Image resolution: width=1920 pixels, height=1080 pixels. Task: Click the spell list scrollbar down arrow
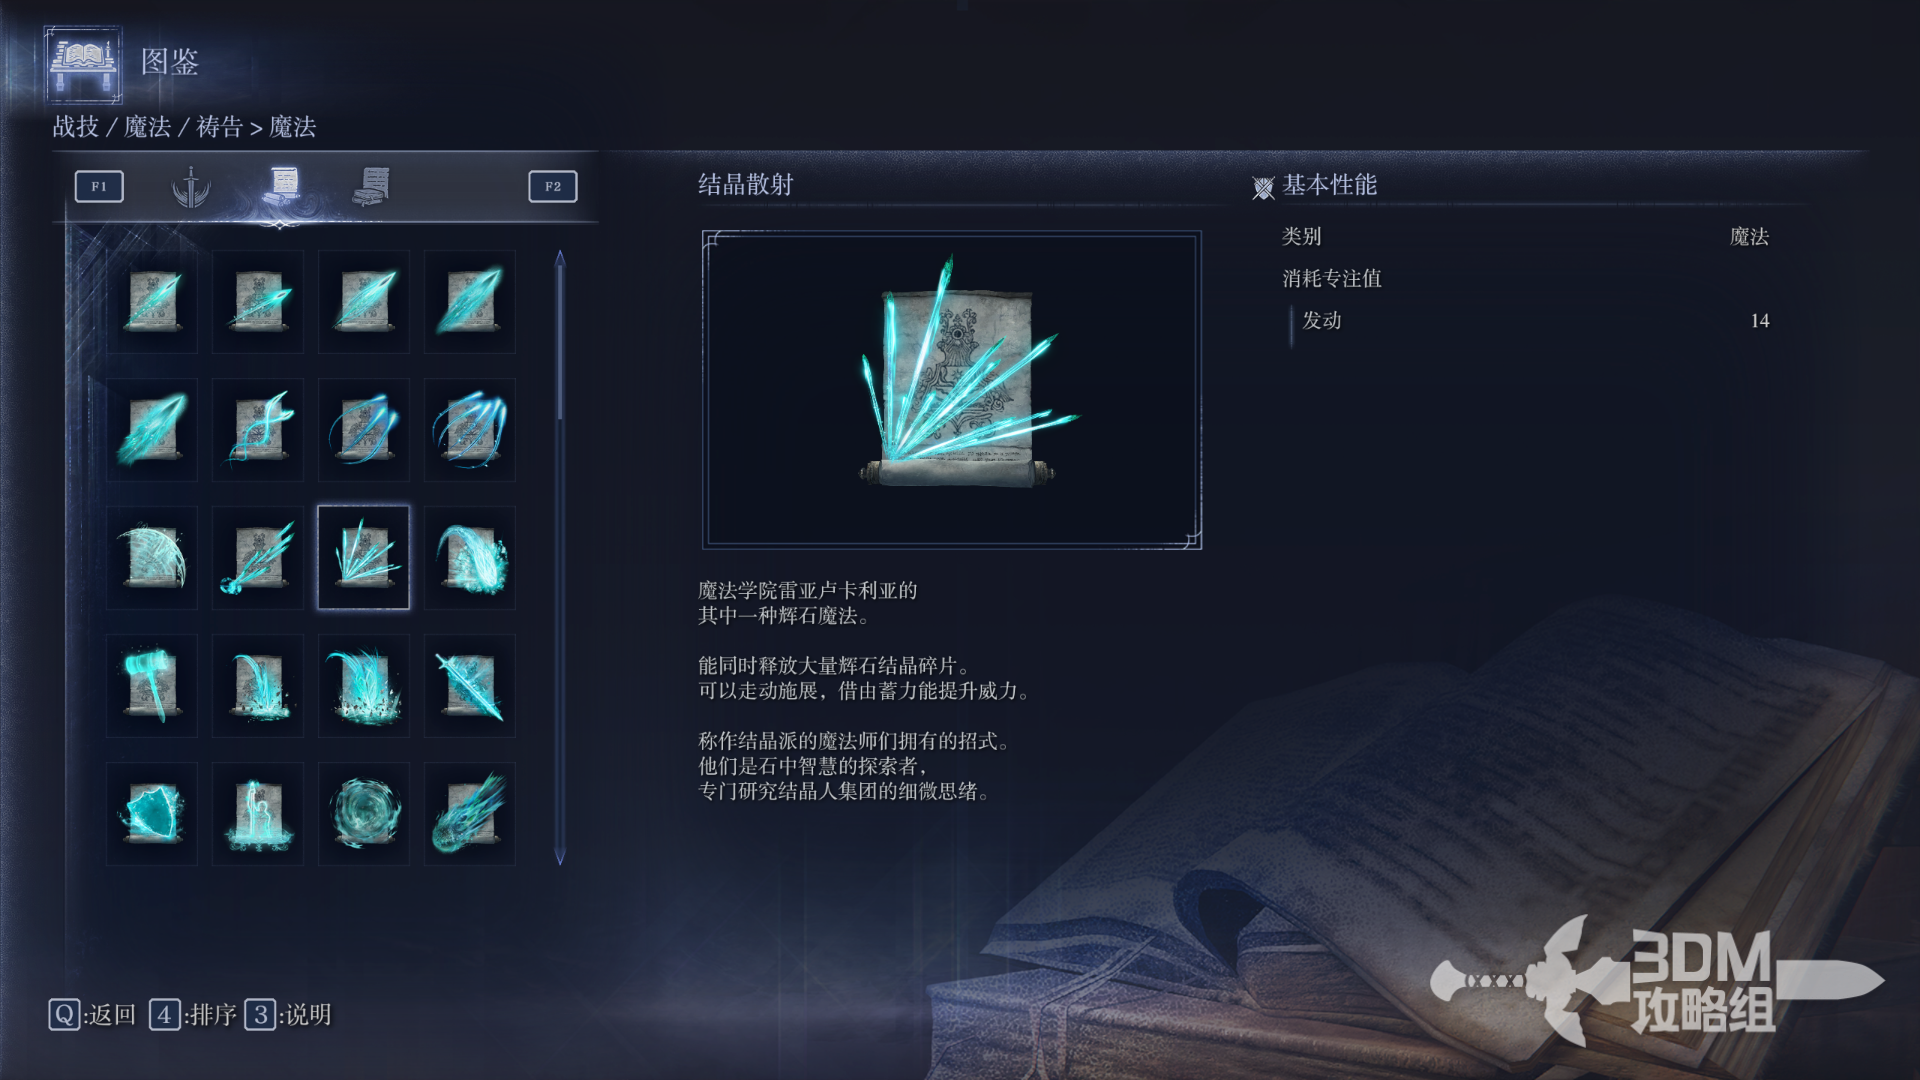click(560, 857)
